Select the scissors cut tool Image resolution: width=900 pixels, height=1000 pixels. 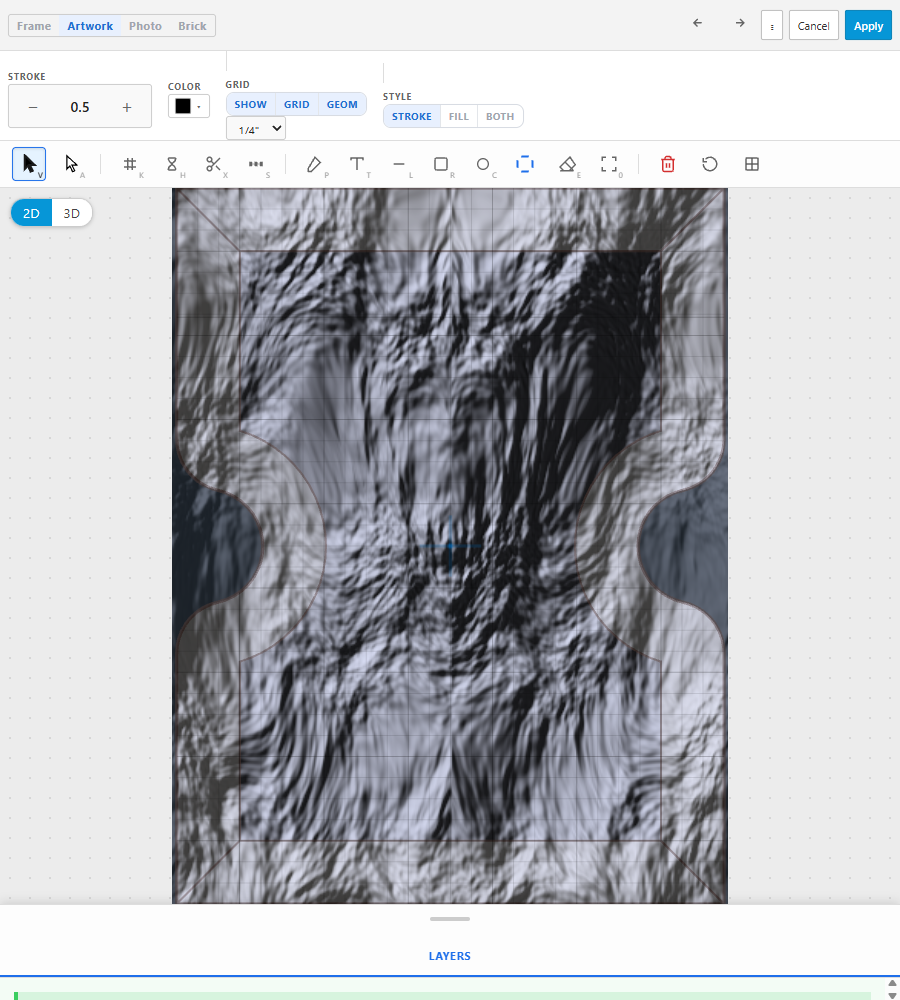(214, 164)
